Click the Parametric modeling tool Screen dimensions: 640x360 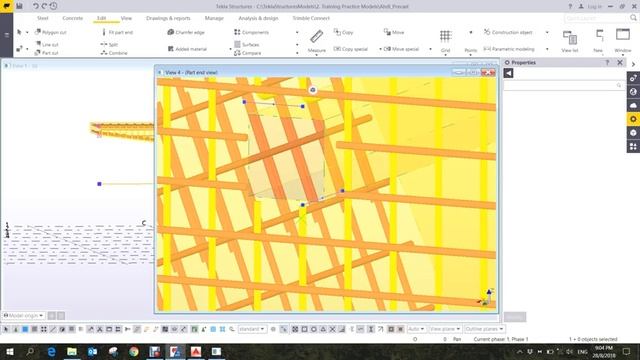point(509,49)
